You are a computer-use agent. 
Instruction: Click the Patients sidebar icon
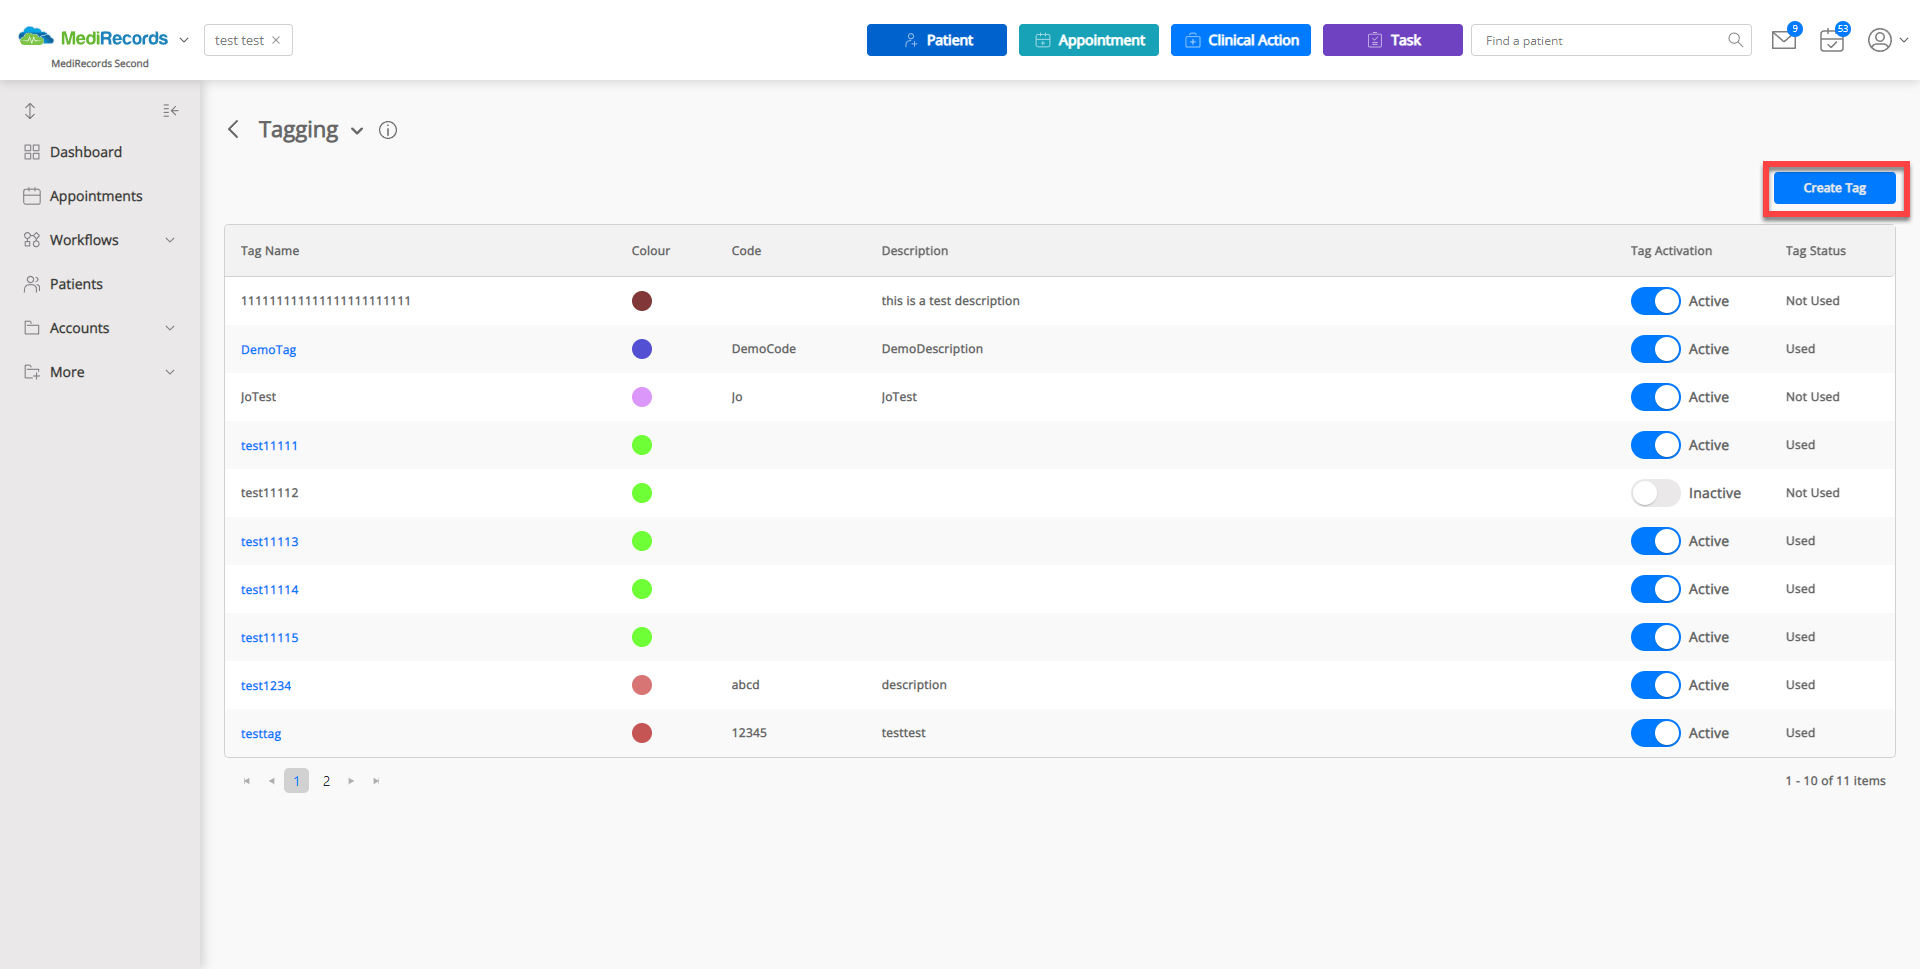(32, 284)
